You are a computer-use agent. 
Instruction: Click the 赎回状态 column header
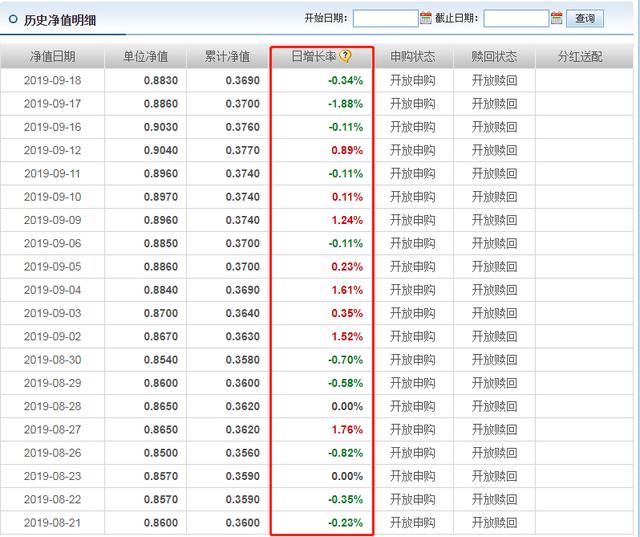(x=494, y=56)
